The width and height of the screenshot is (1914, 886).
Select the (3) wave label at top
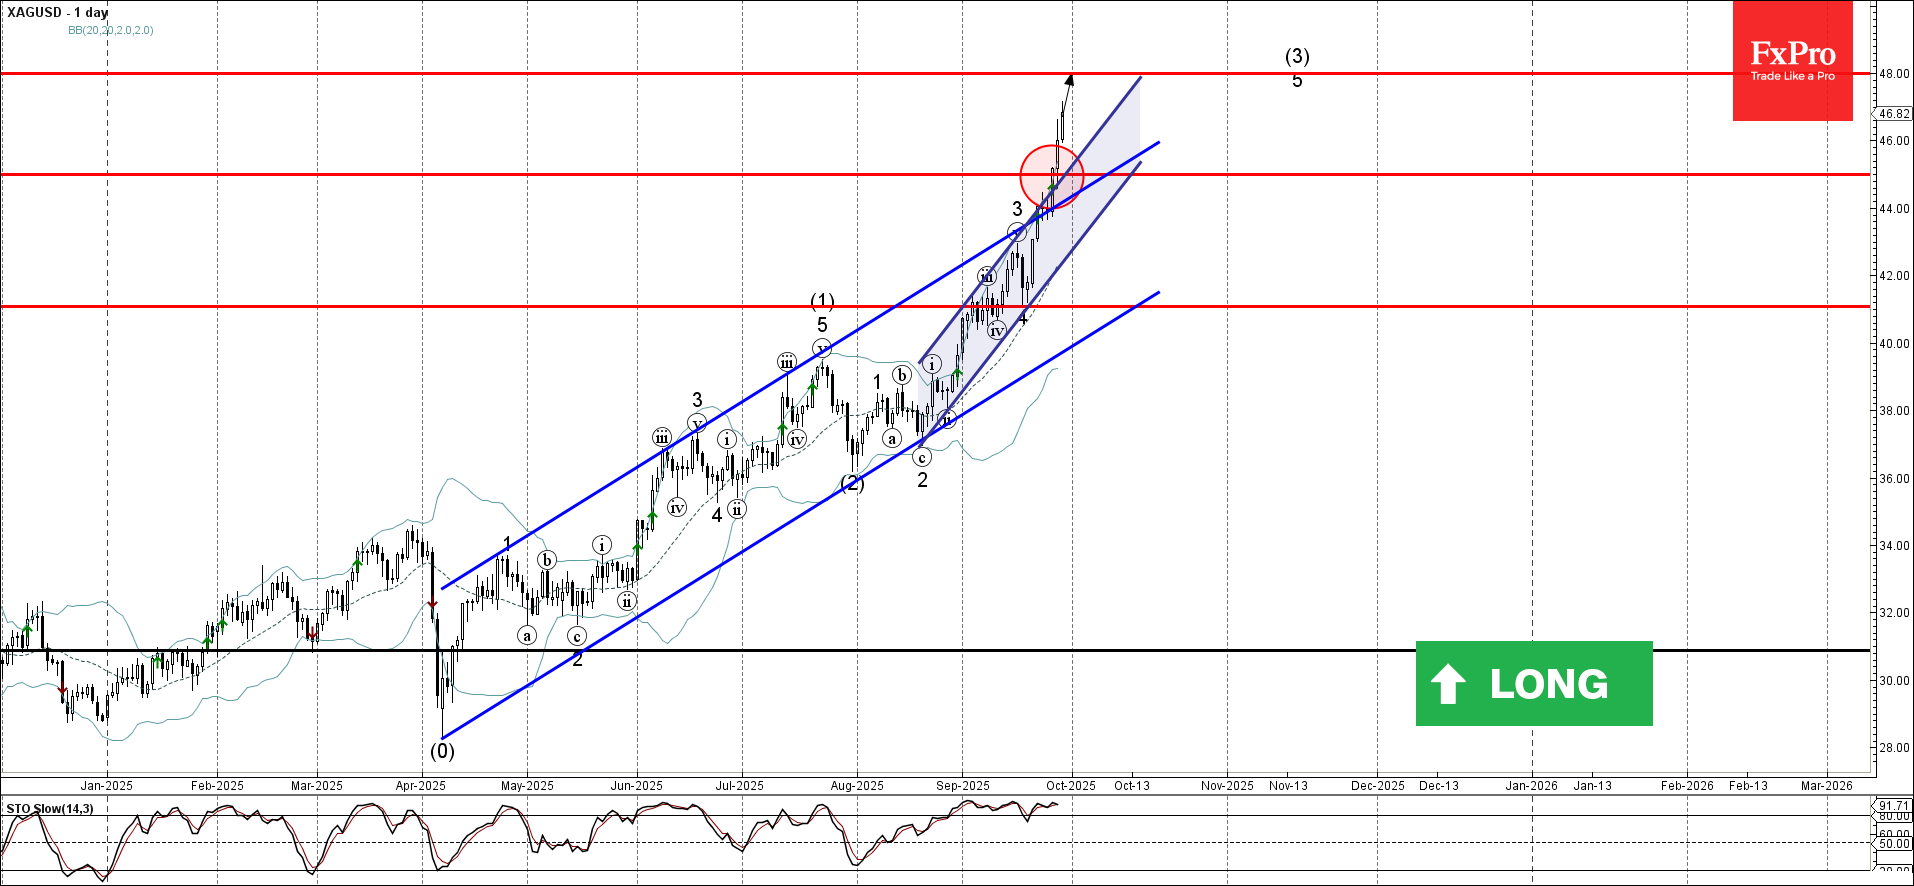[x=1297, y=56]
